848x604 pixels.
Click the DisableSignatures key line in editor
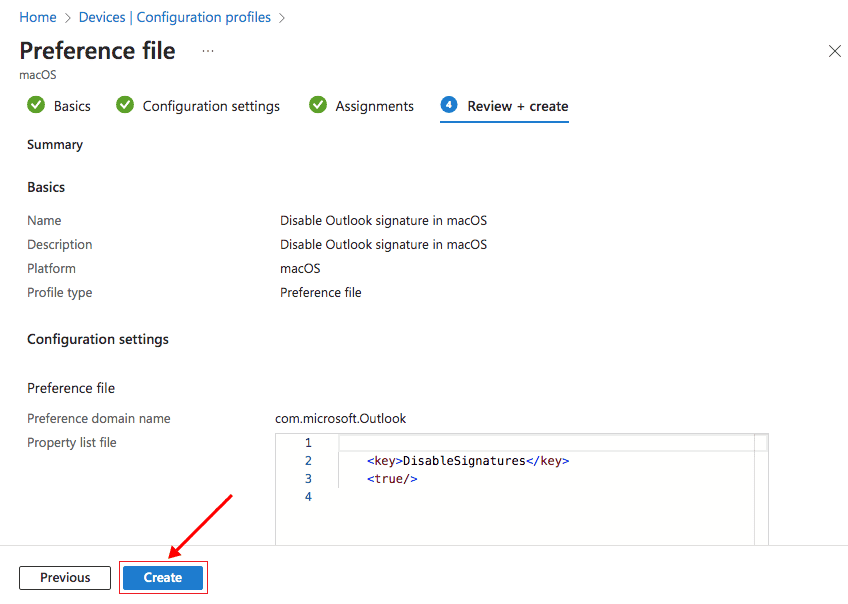coord(468,461)
